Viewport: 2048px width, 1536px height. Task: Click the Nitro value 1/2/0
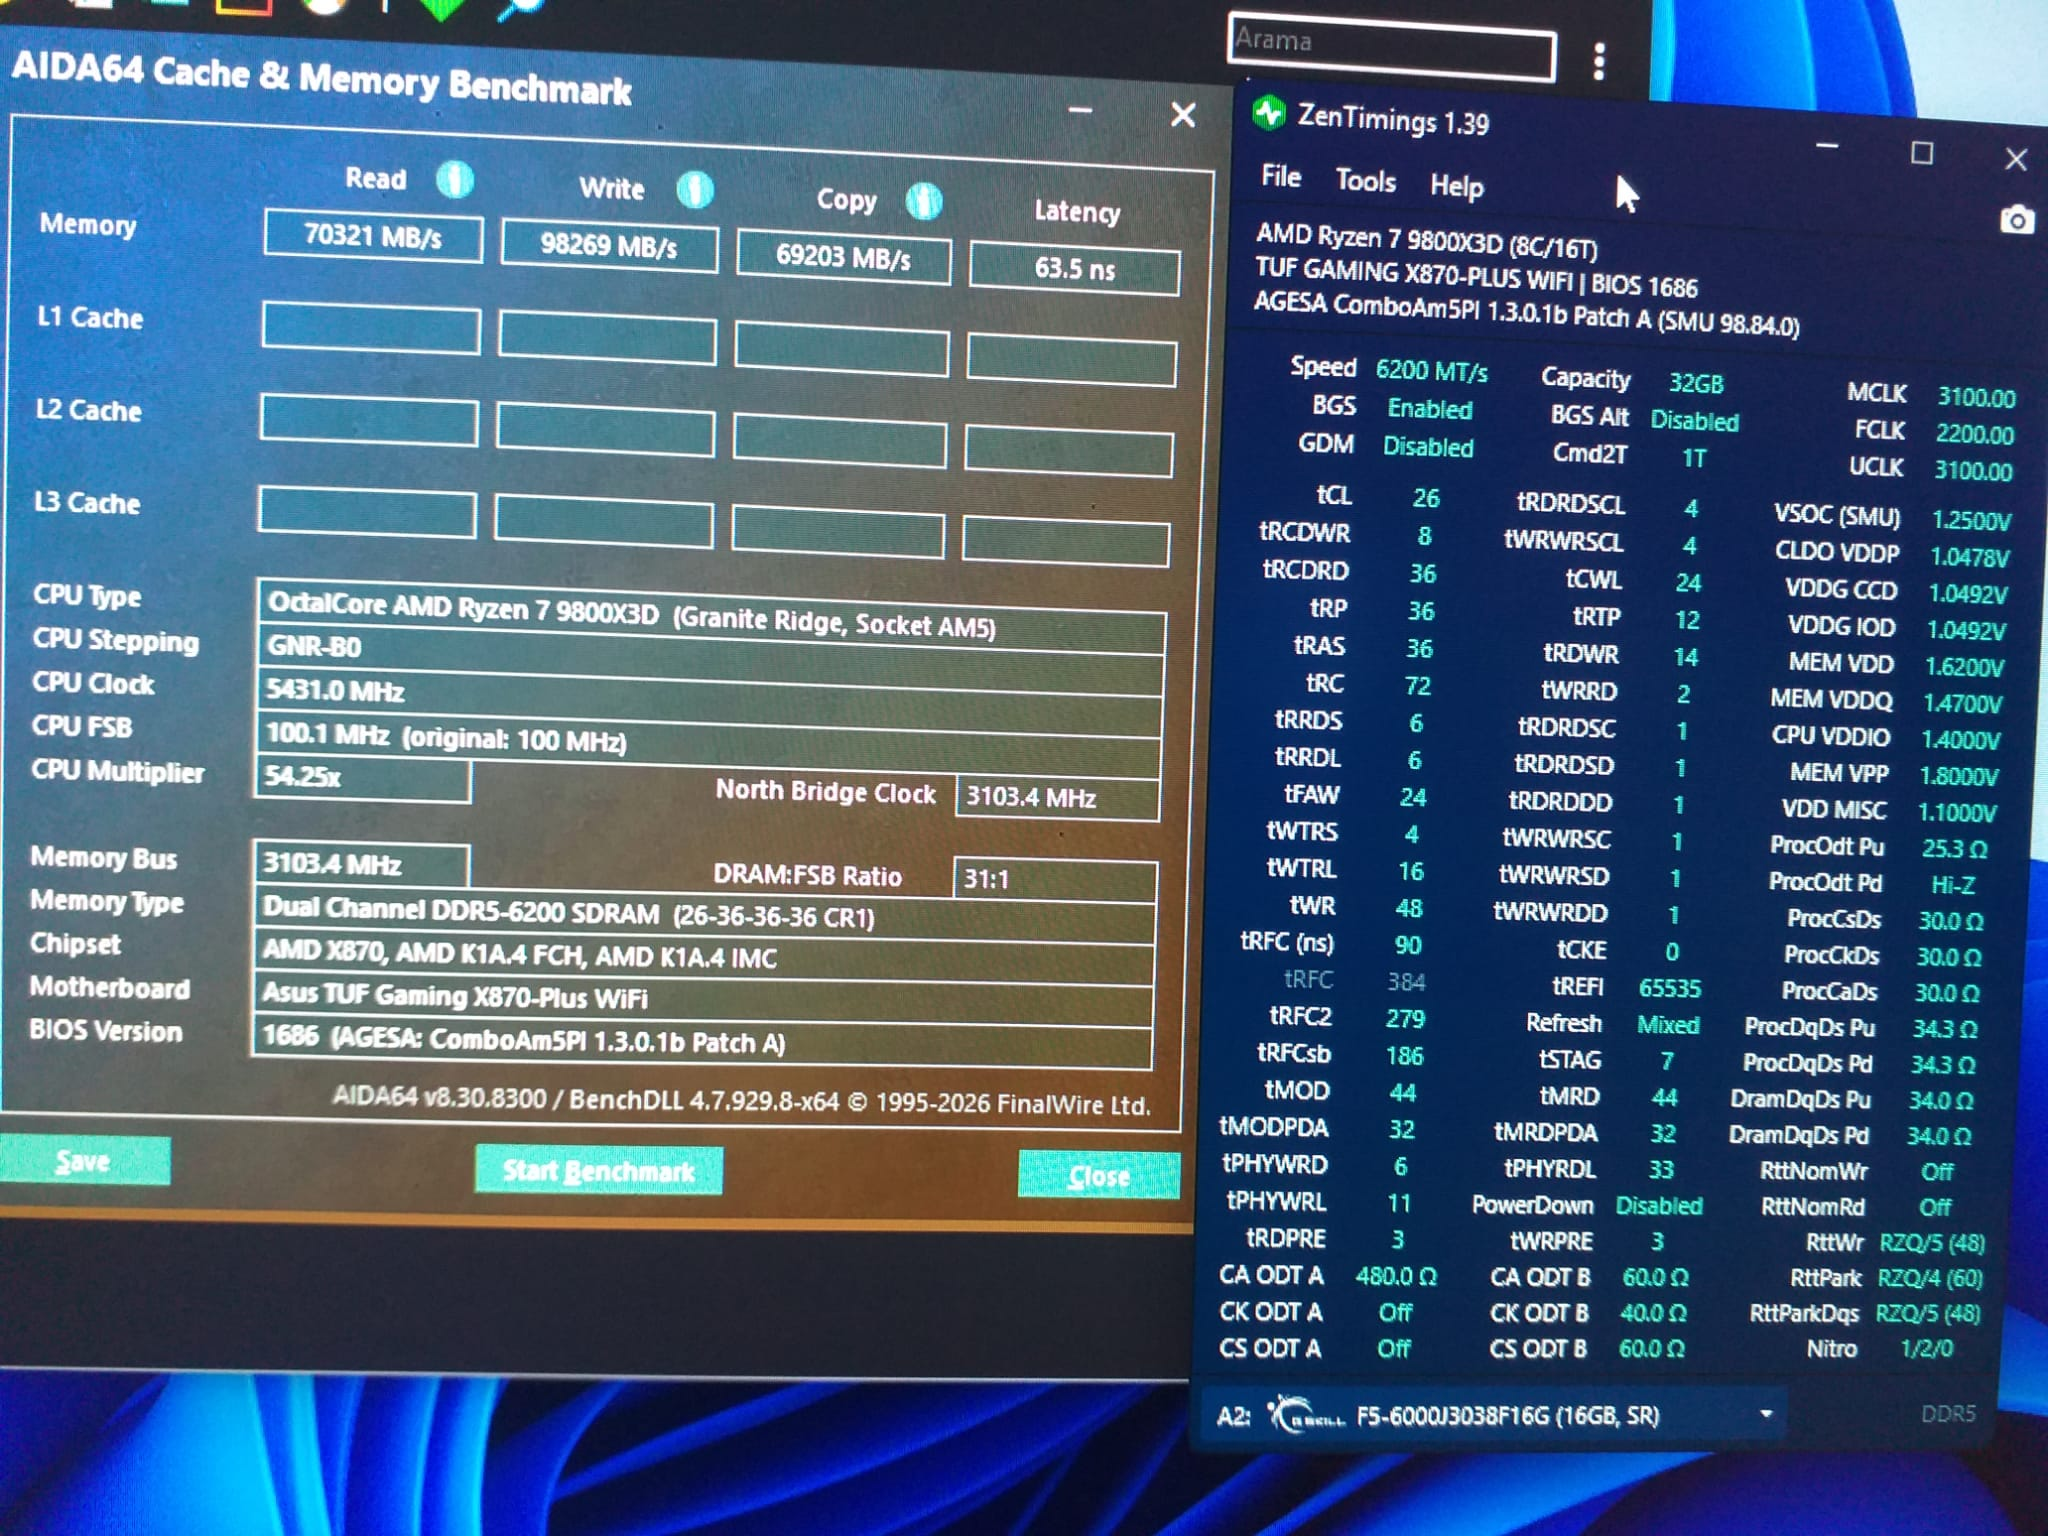[1926, 1348]
